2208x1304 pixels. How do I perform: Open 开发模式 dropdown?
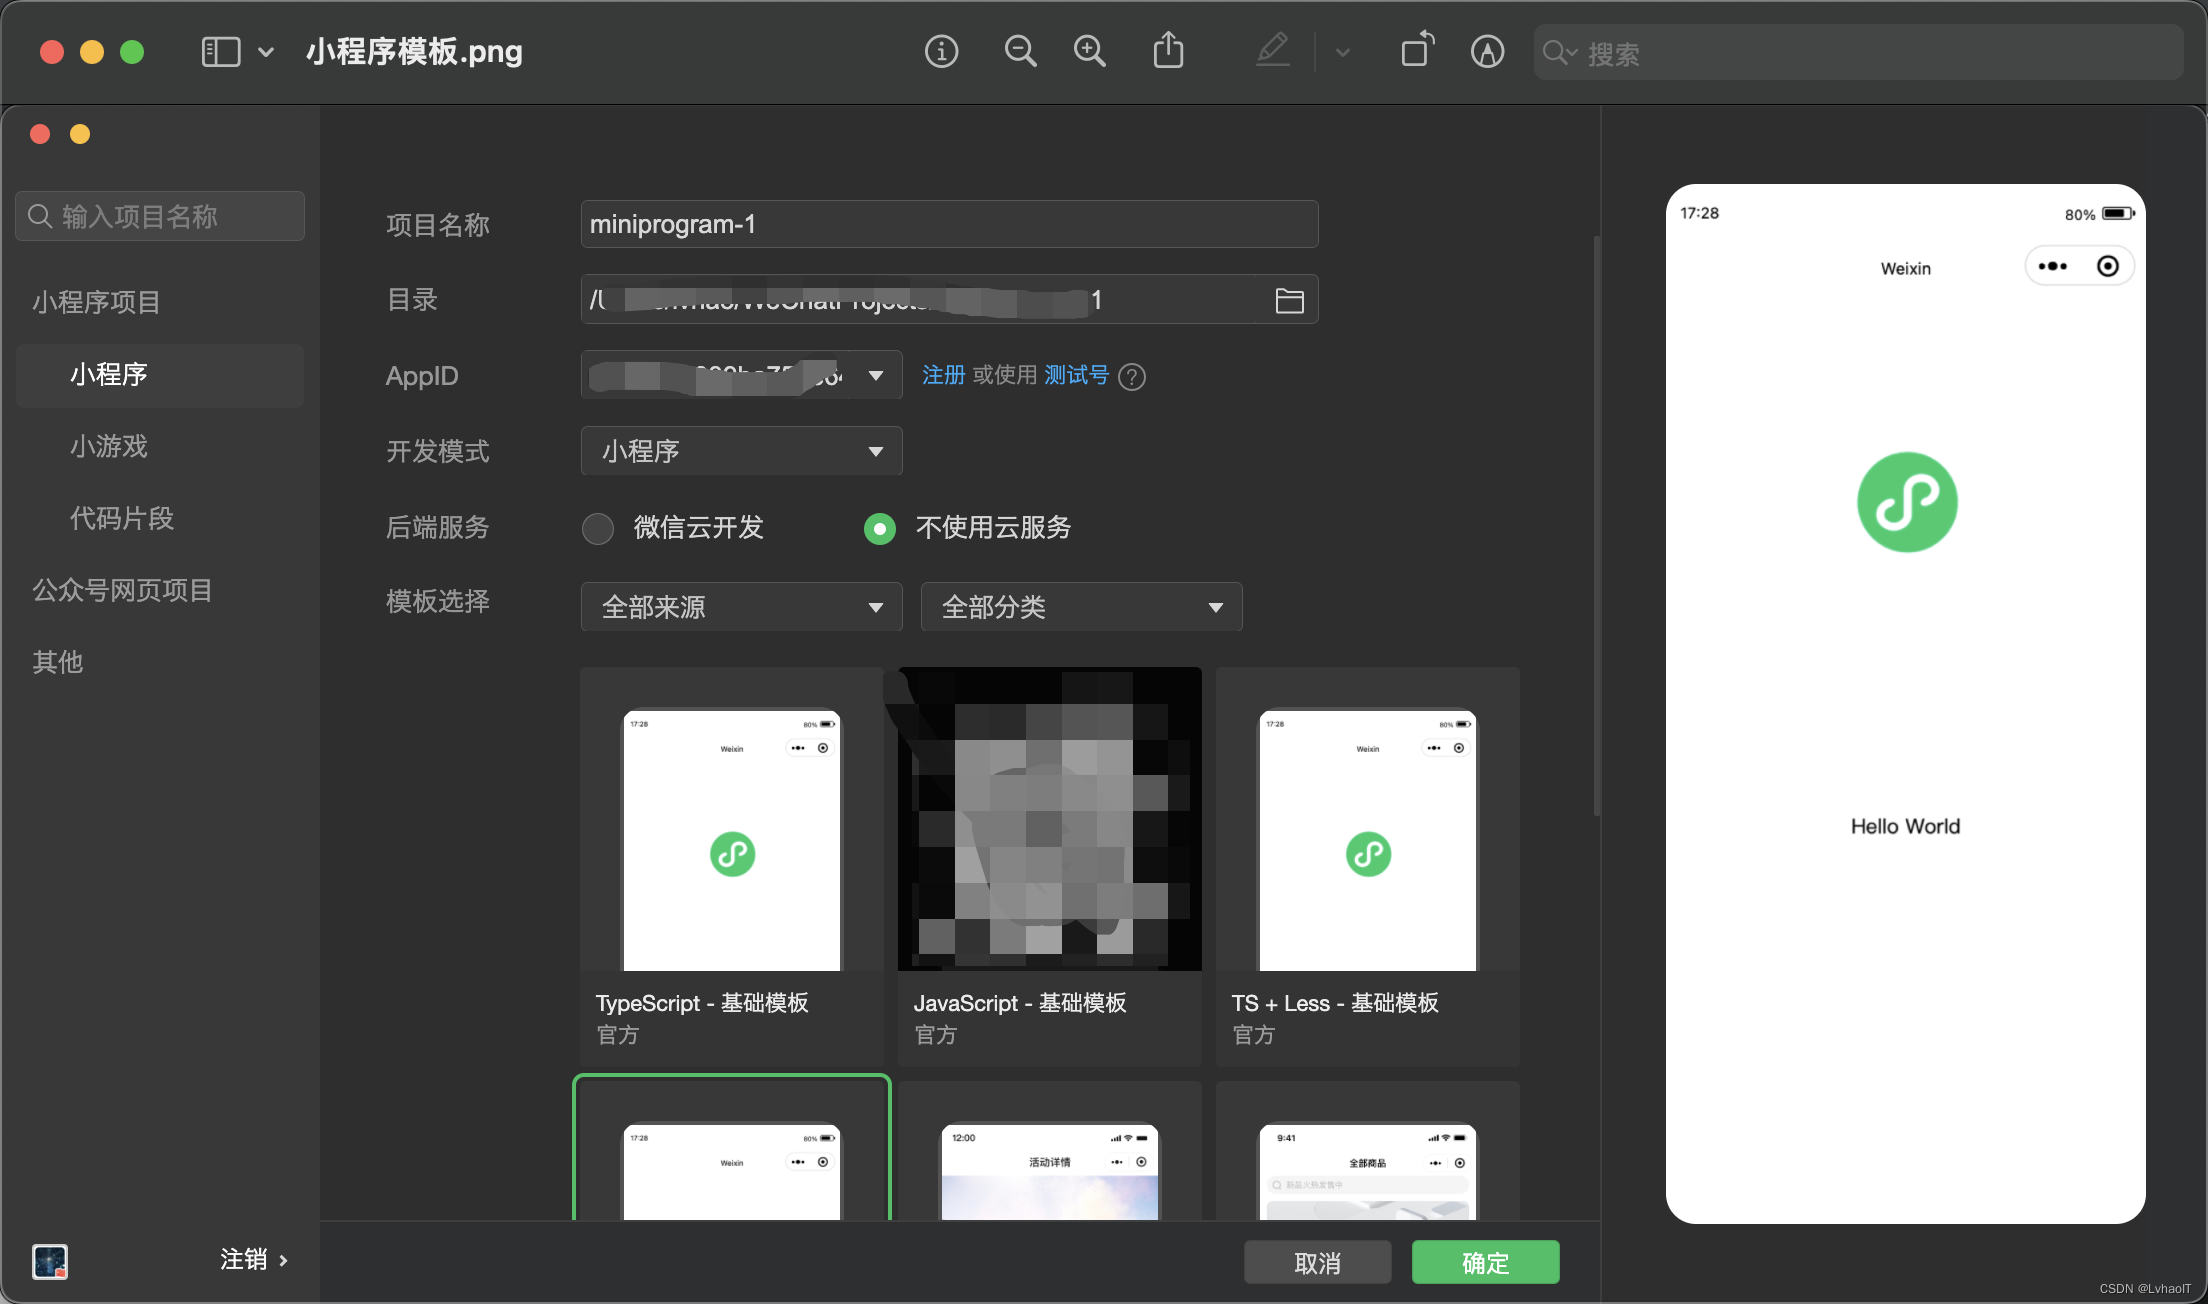tap(741, 451)
